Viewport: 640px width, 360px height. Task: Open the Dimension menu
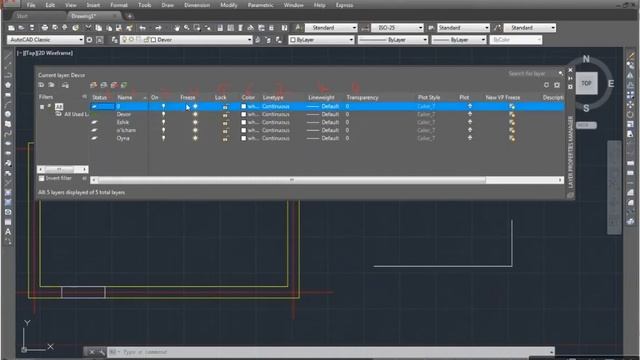(197, 5)
